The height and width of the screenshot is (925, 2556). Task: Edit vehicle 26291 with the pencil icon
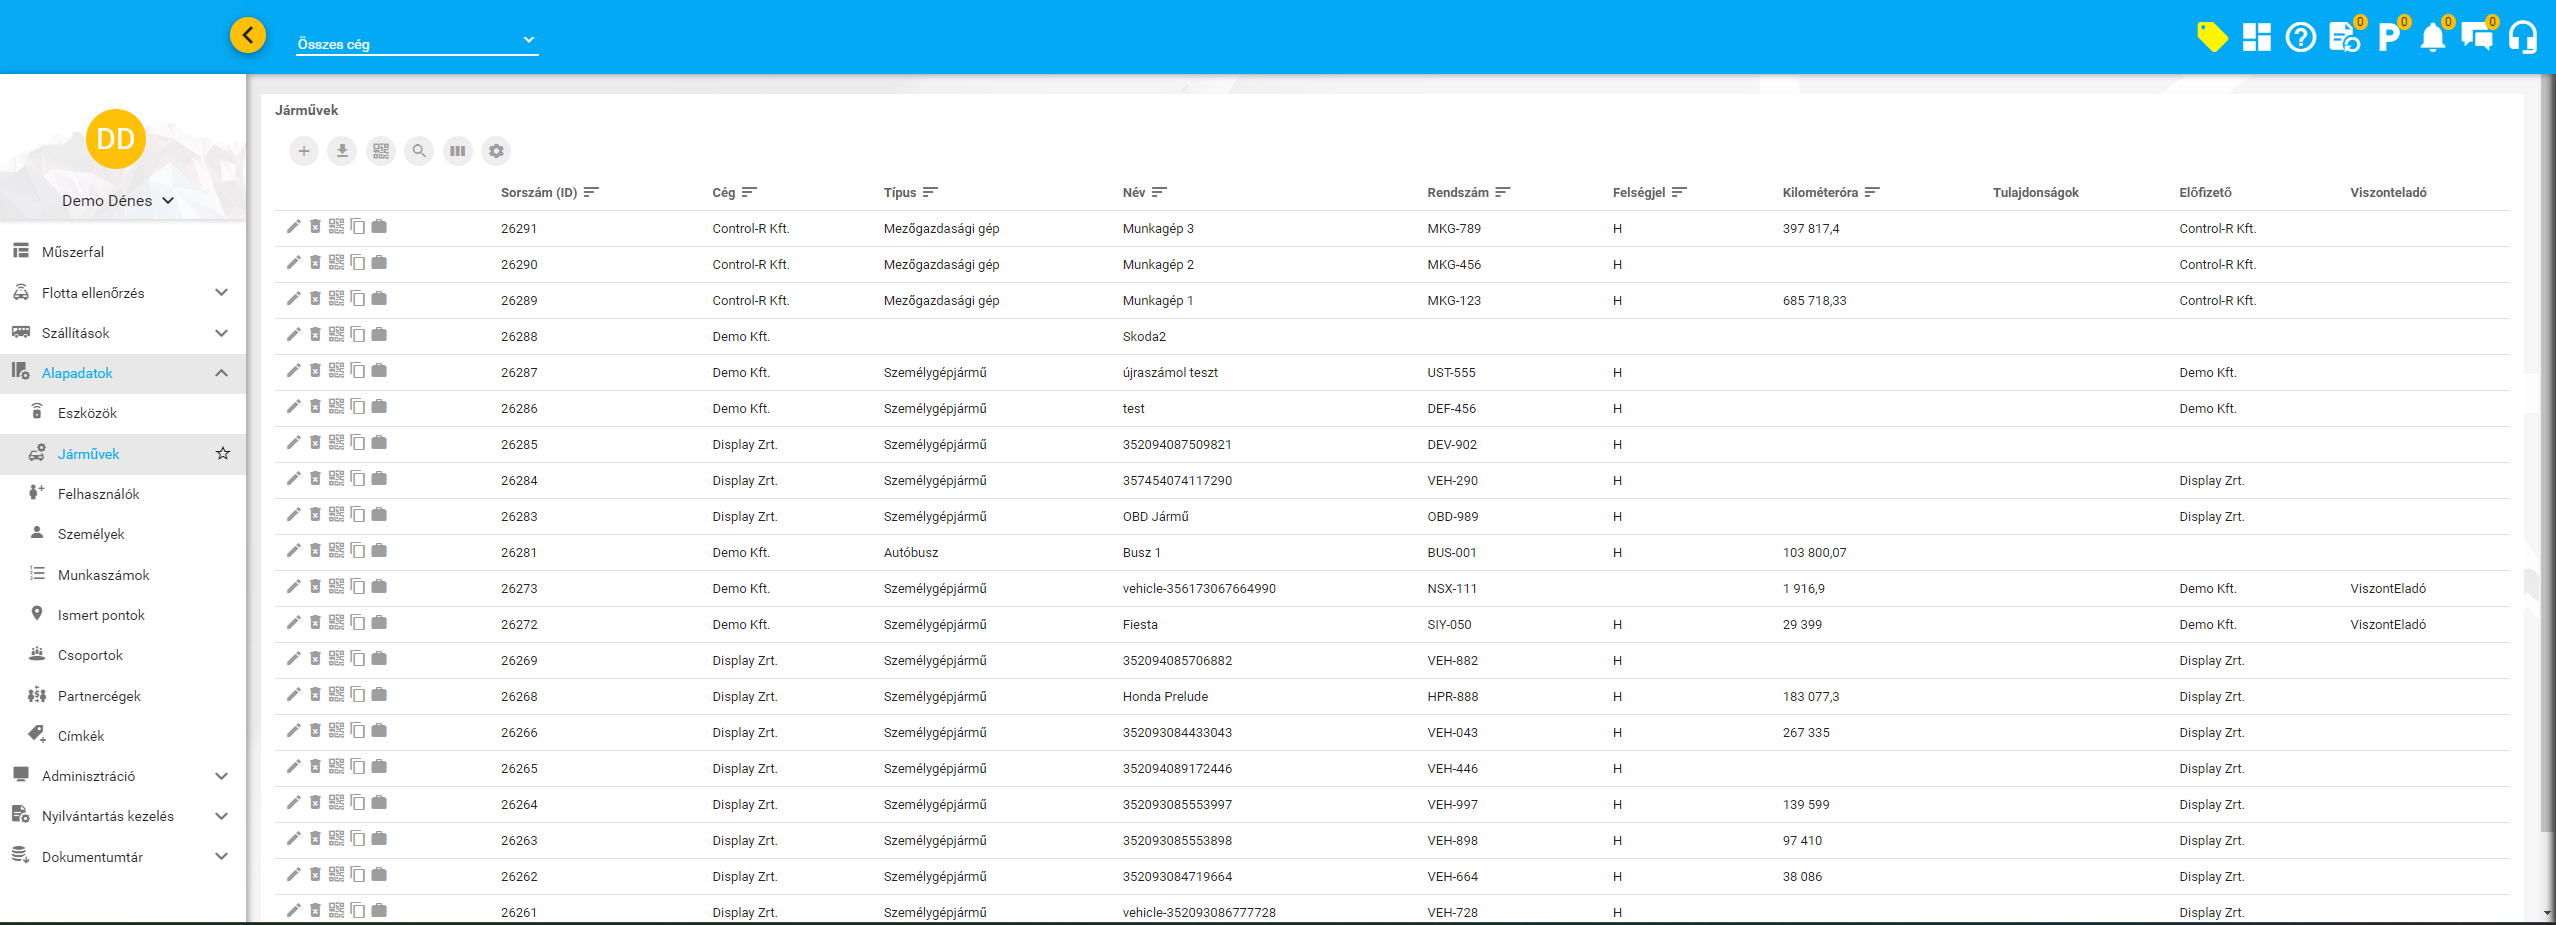(x=293, y=227)
